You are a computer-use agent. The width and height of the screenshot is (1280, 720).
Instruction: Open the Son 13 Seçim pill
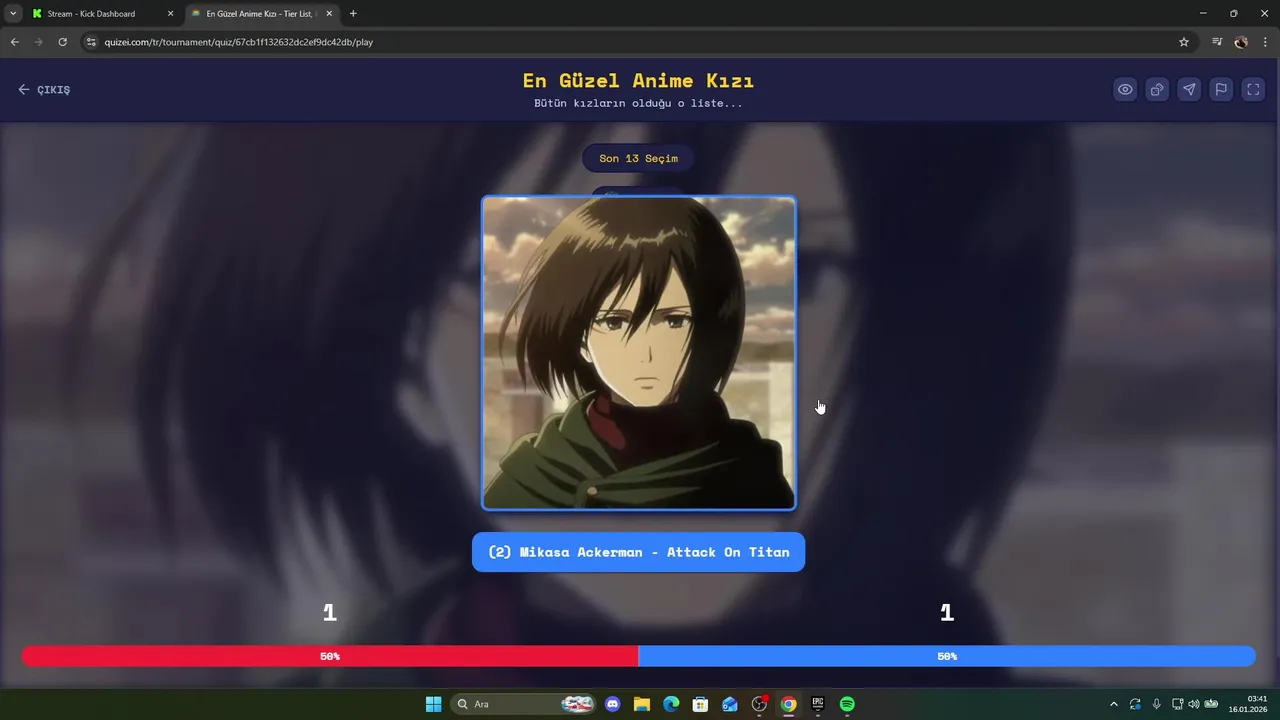[638, 158]
